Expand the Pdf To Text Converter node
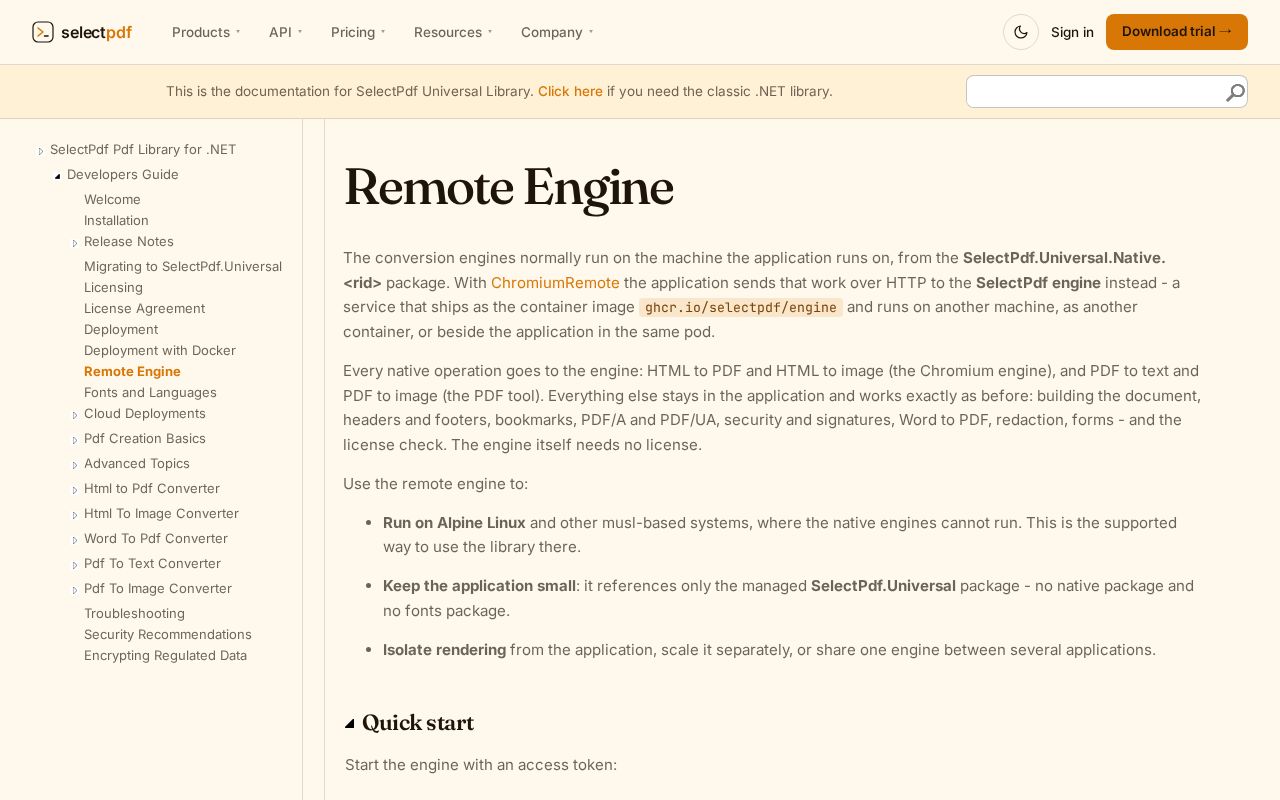1280x800 pixels. 75,565
